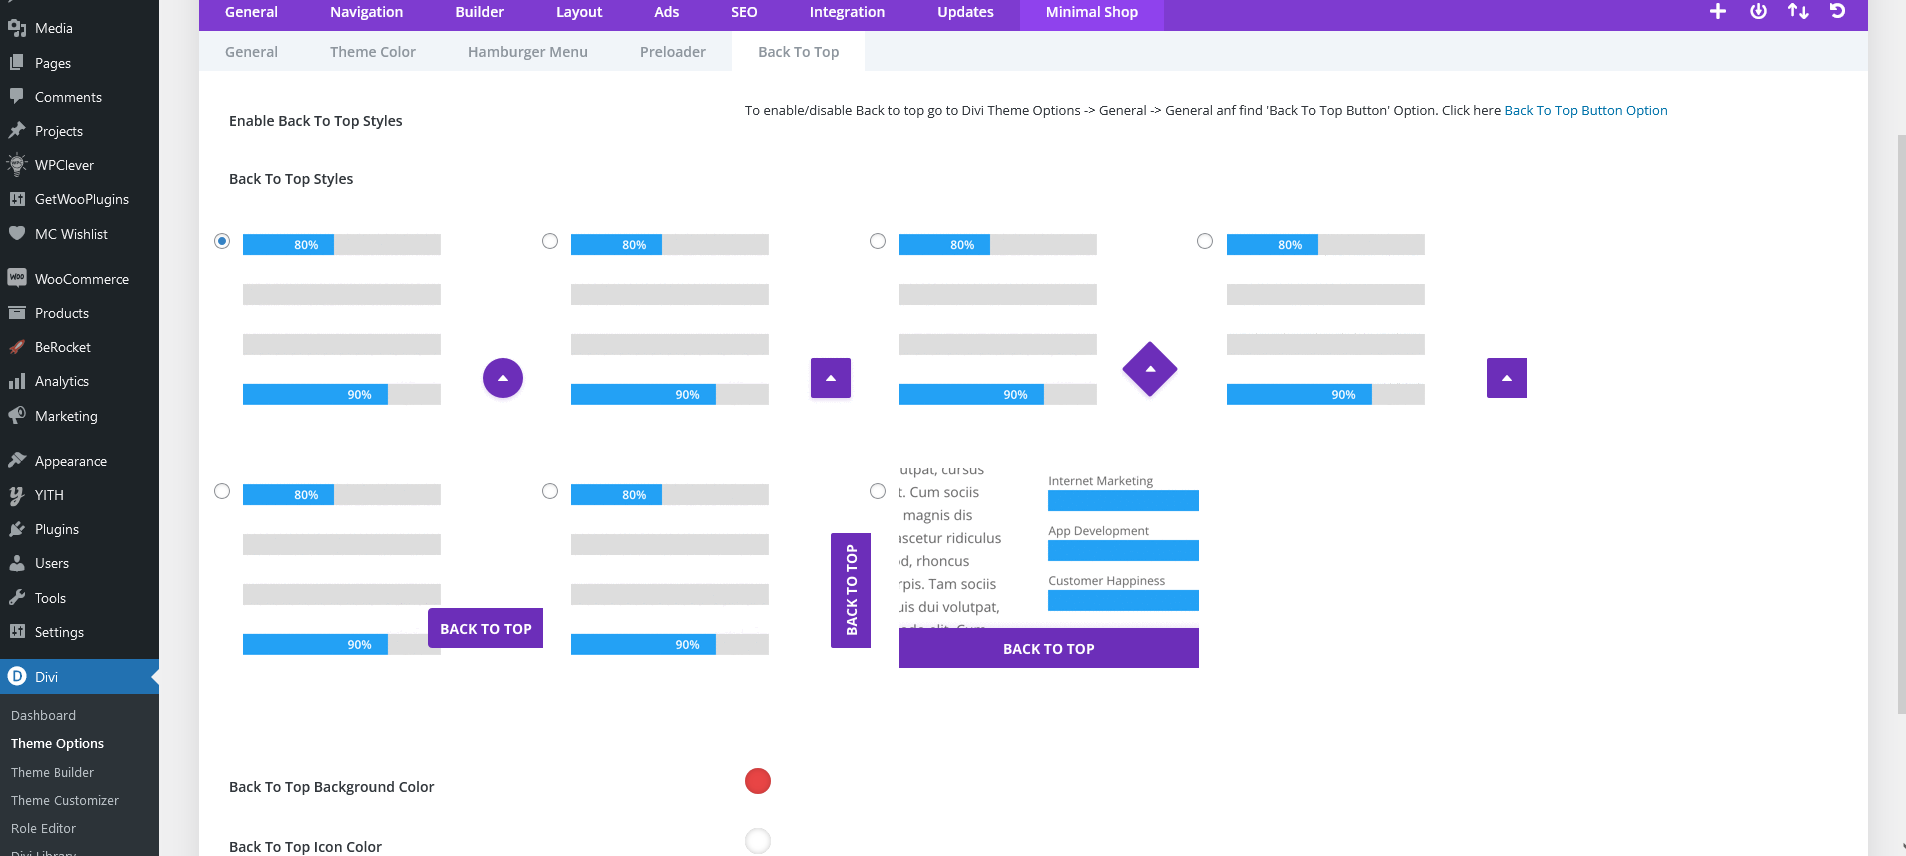
Task: Click the BeRocket rocket icon
Action: pos(17,346)
